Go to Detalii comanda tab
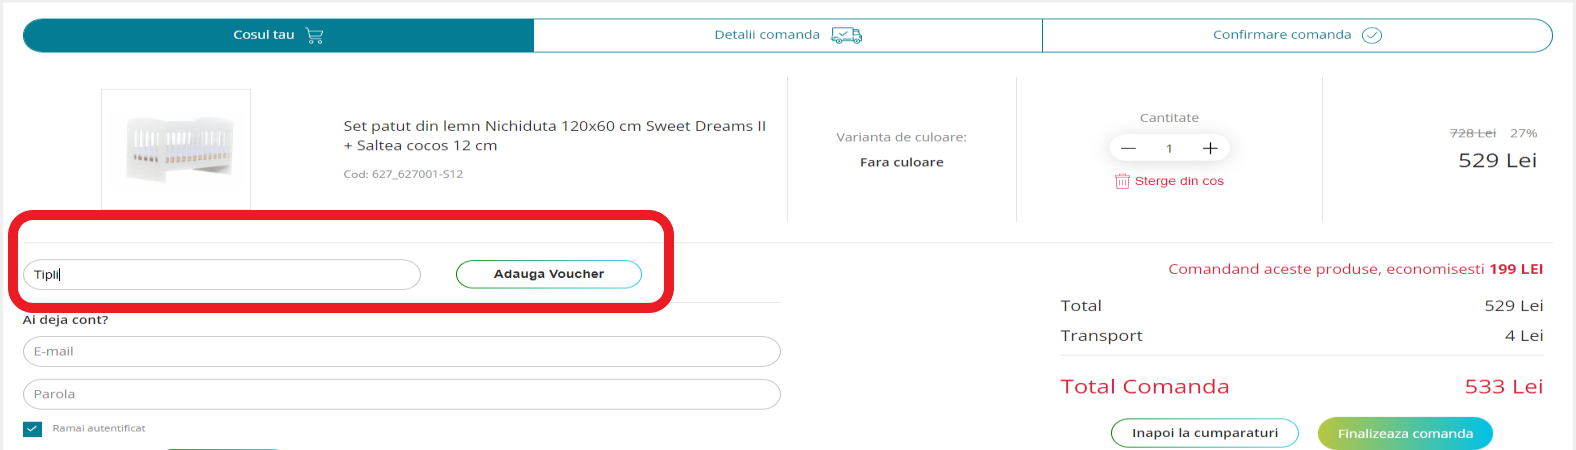 [x=767, y=35]
